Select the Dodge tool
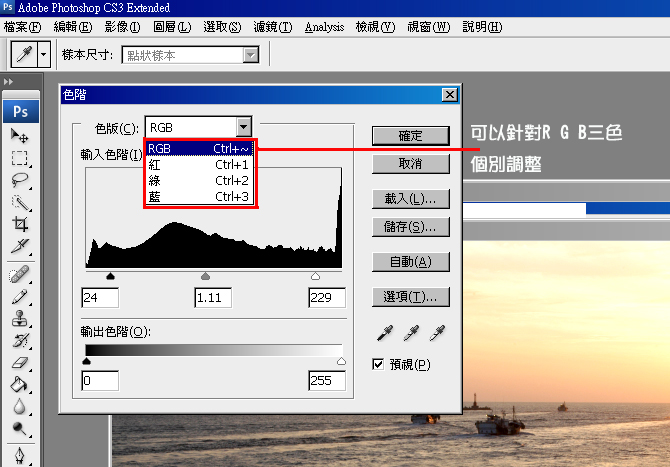 (20, 428)
